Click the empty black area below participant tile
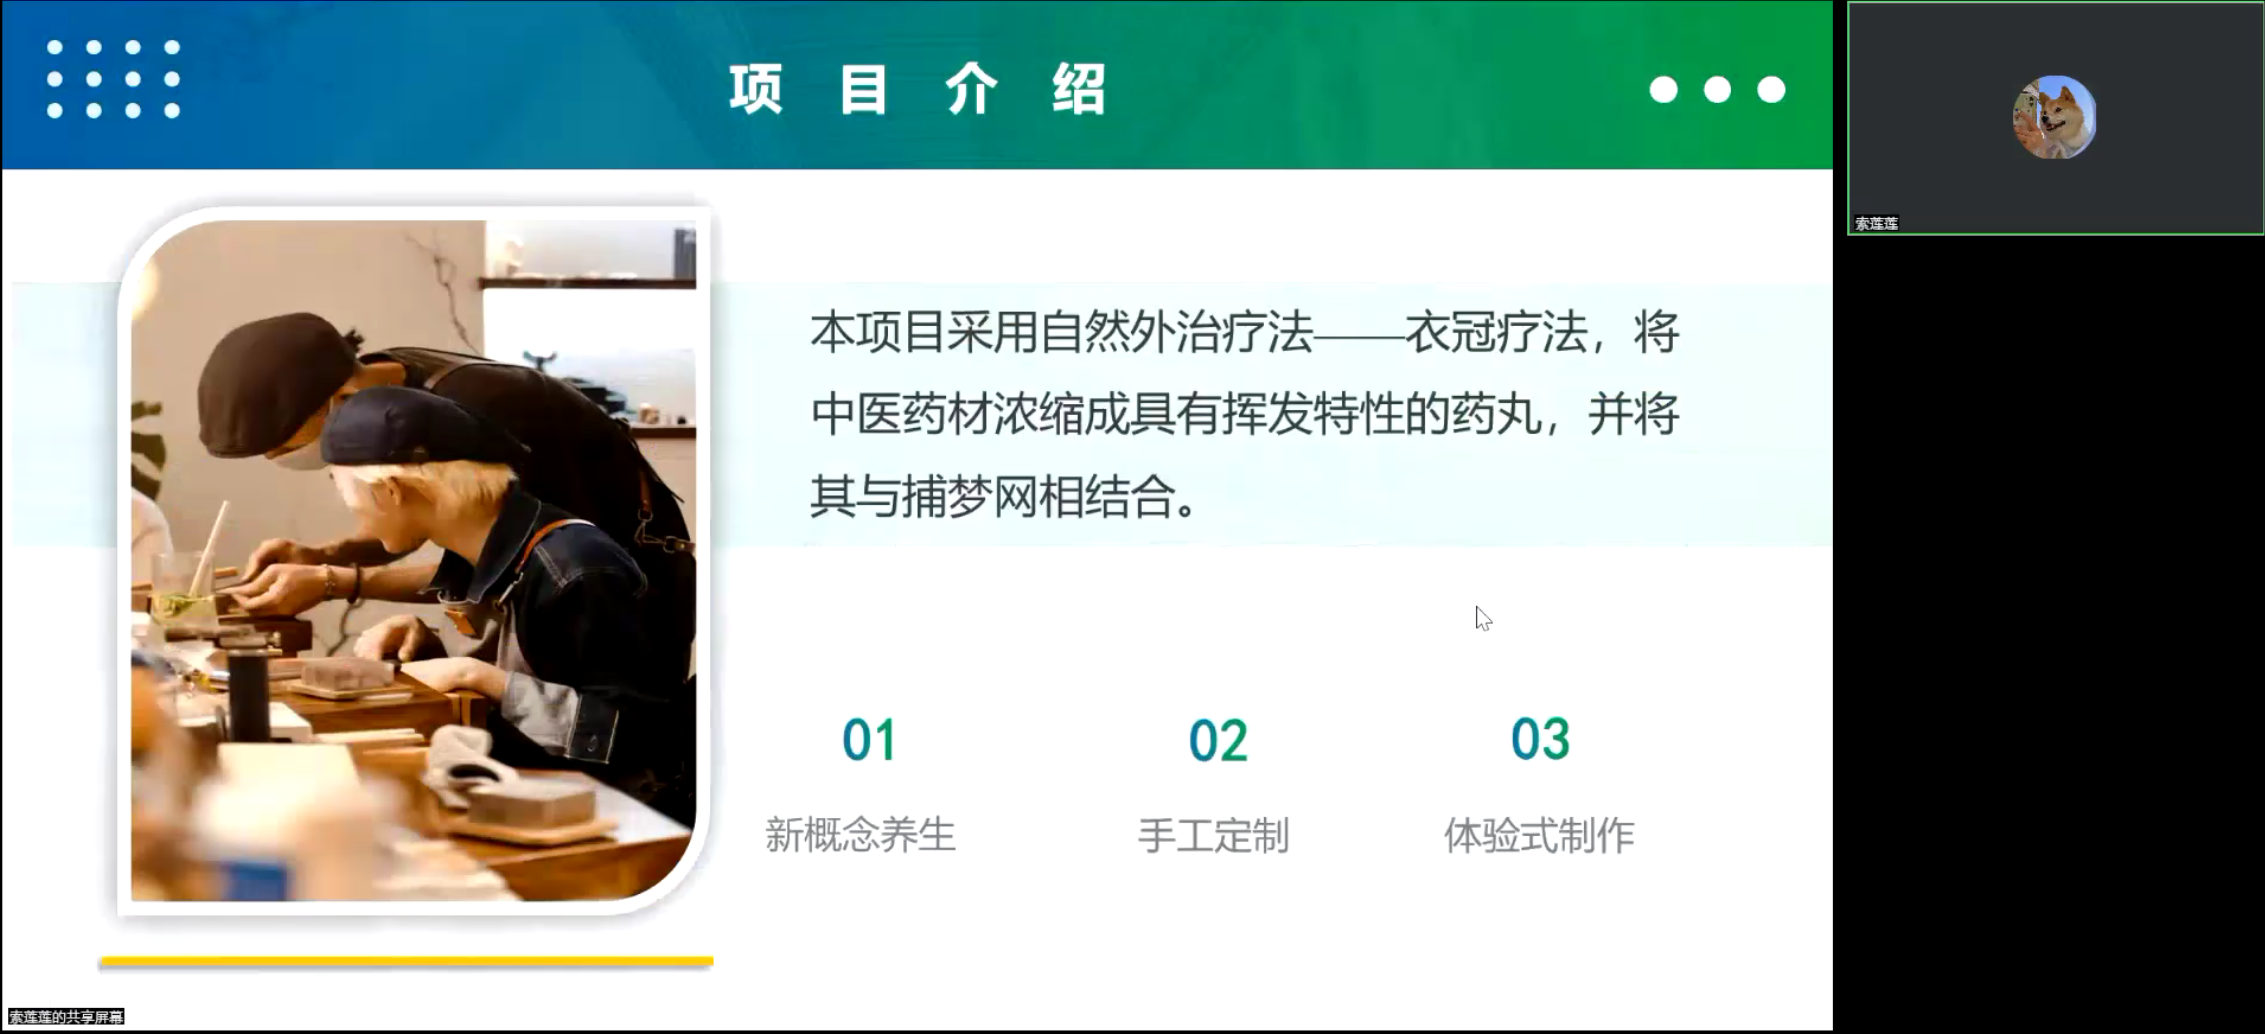Screen dimensions: 2265x1034 2050,630
